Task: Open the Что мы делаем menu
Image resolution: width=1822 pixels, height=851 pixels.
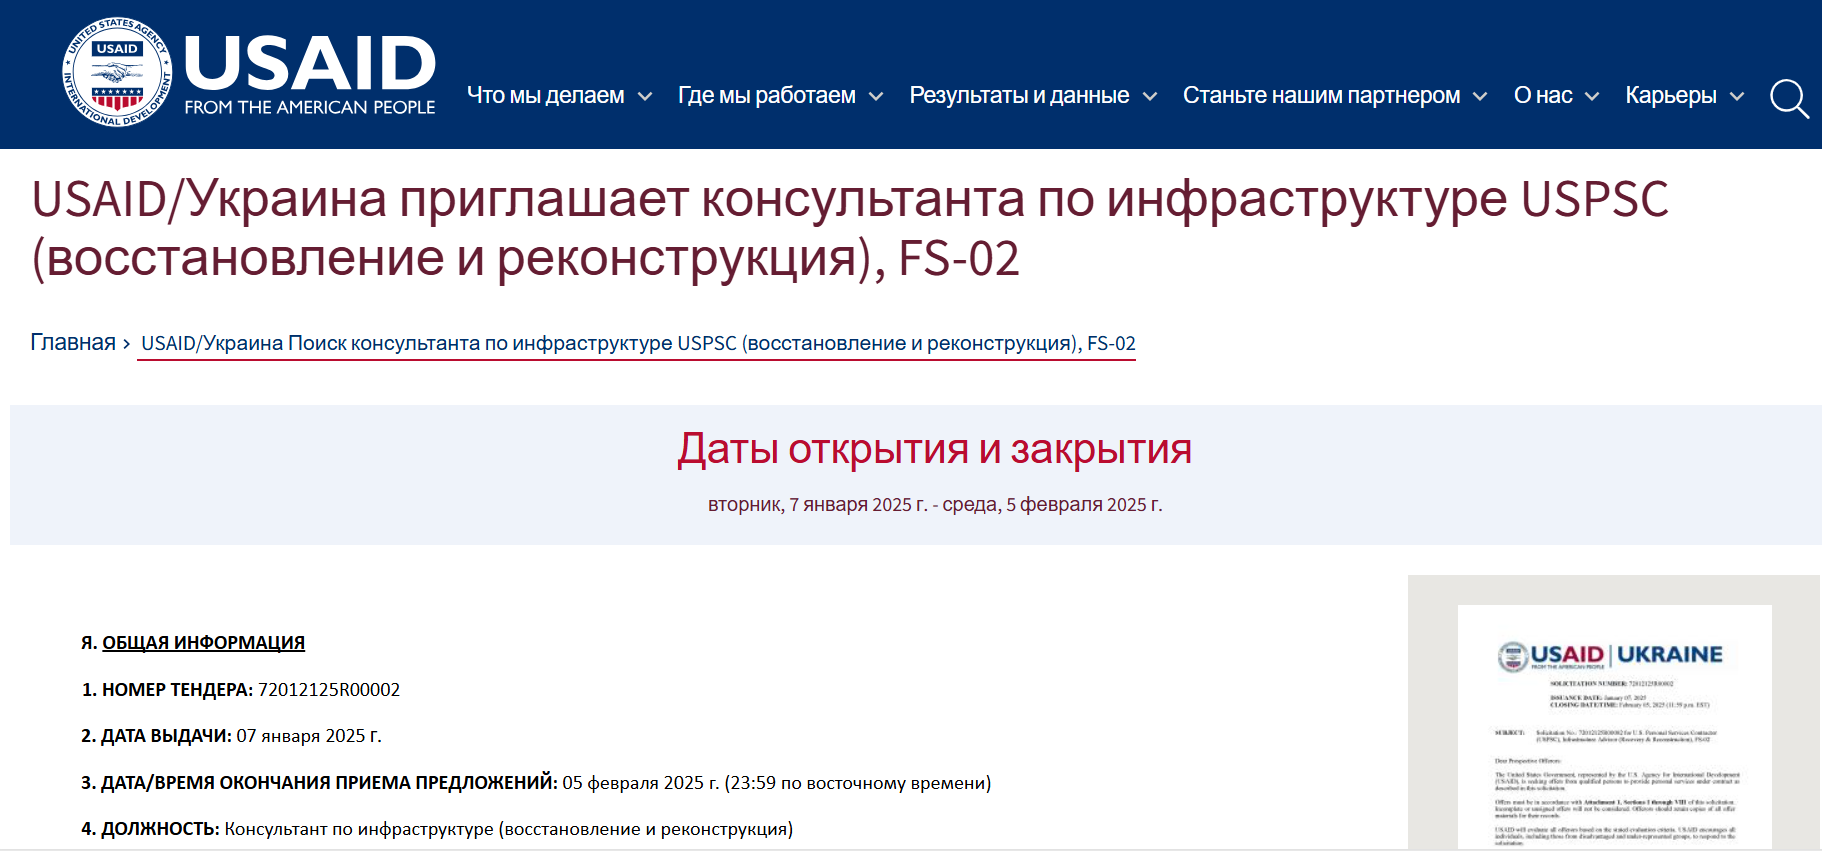Action: 546,95
